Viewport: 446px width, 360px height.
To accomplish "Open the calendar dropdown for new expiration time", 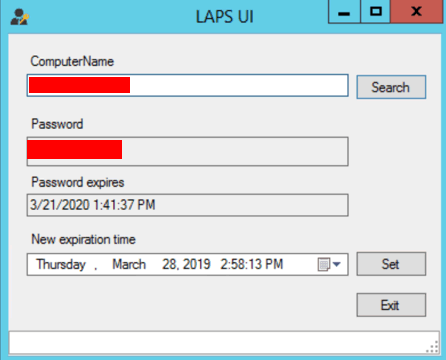I will [337, 264].
